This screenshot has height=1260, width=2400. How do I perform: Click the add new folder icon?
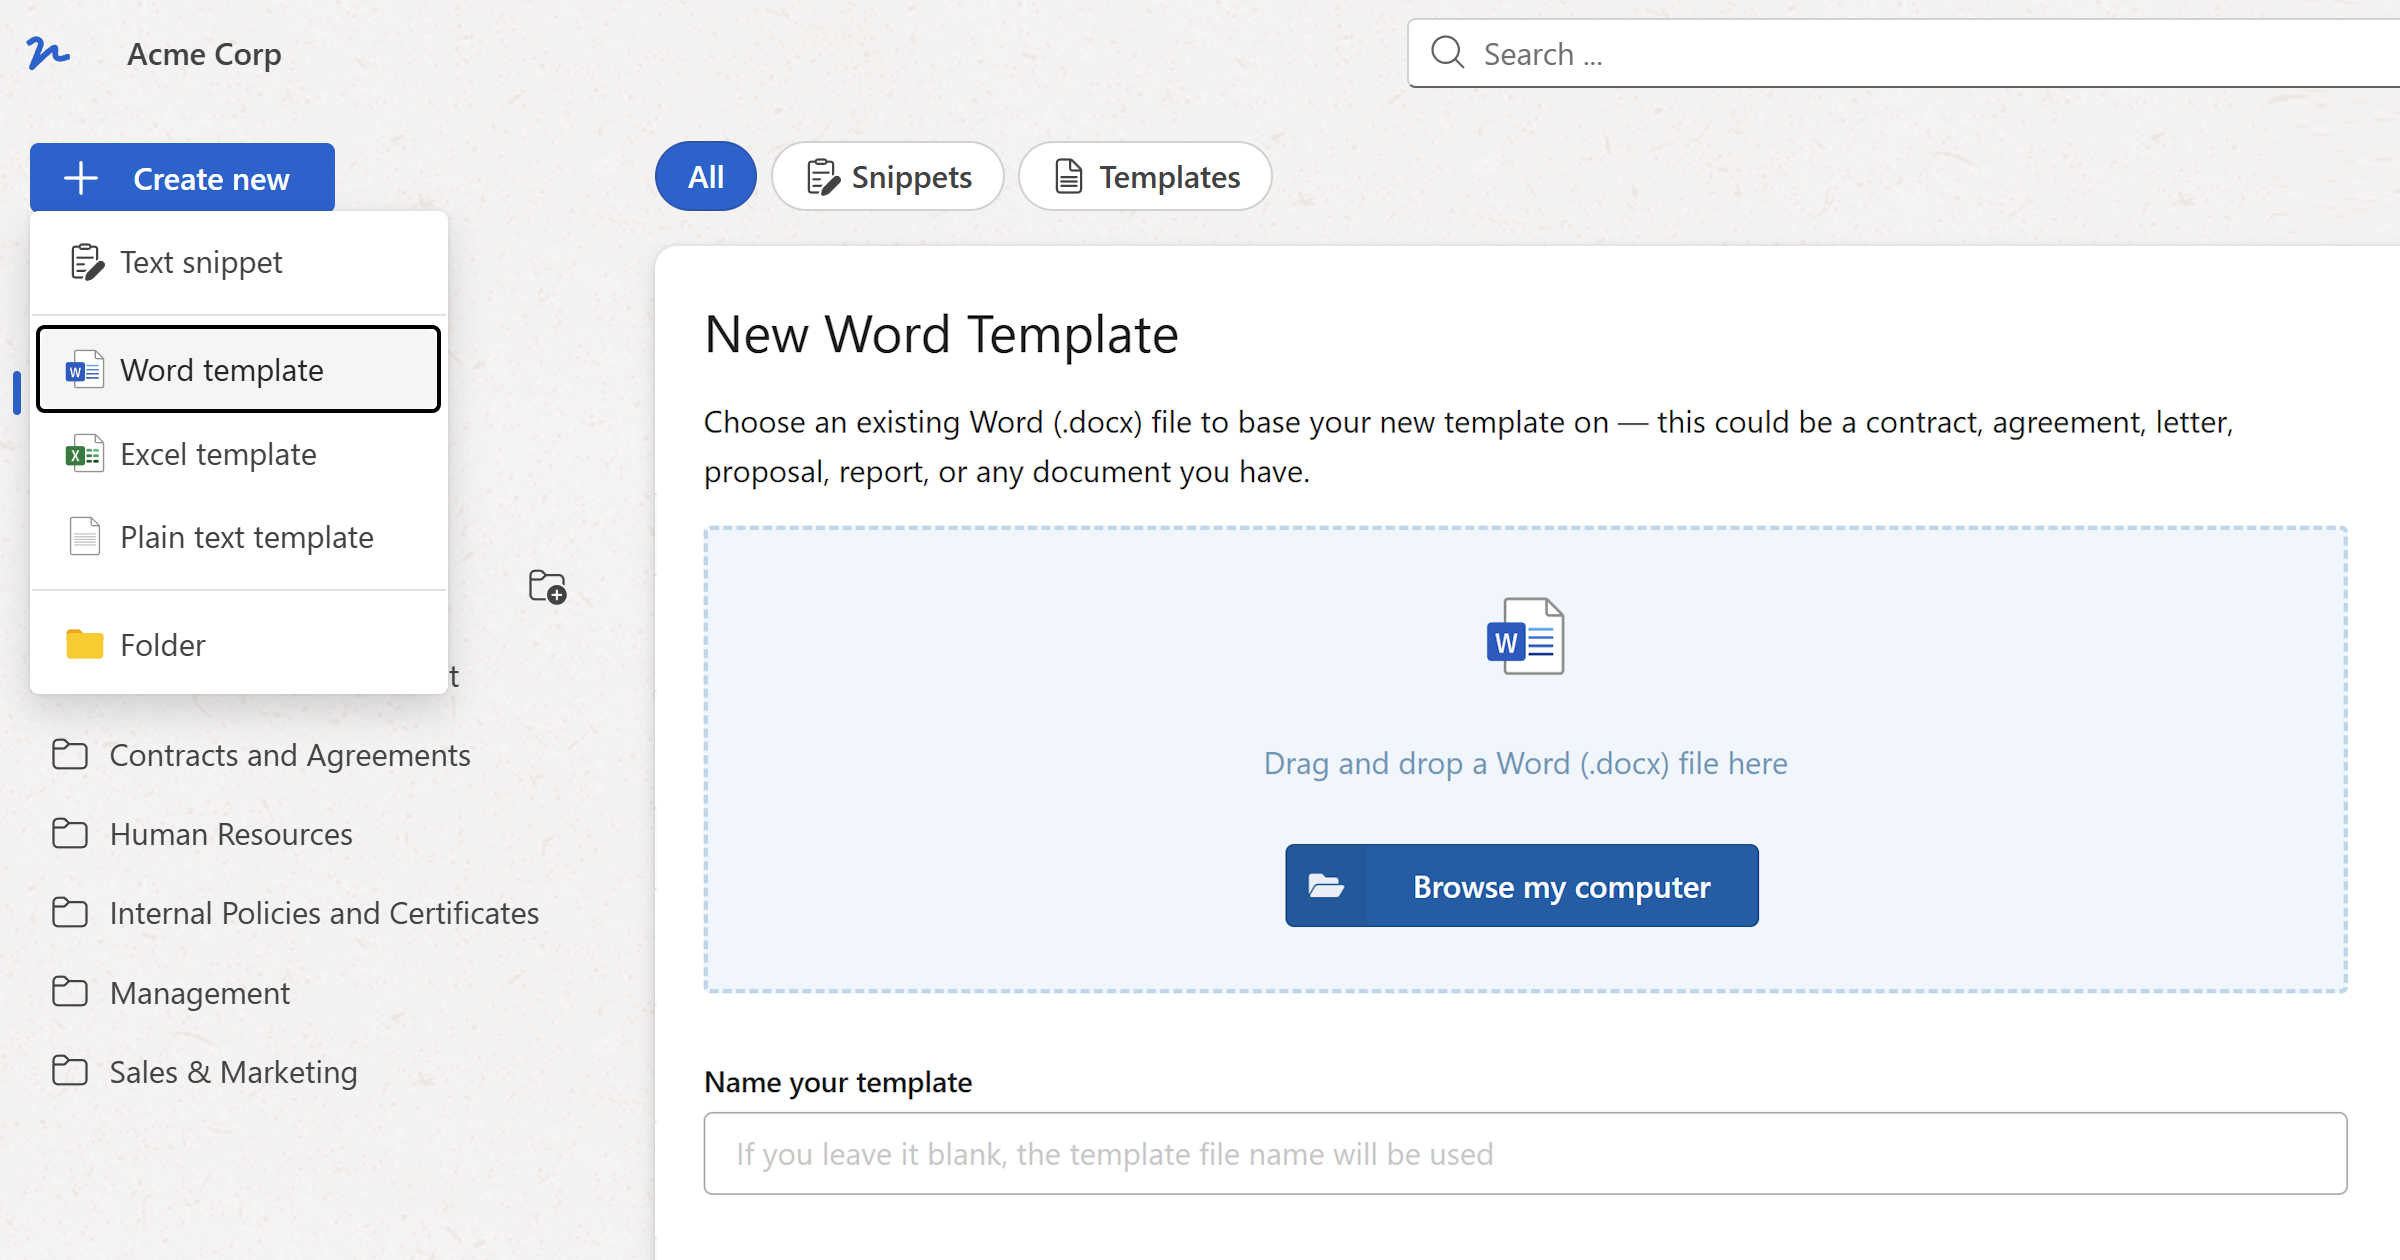[547, 587]
